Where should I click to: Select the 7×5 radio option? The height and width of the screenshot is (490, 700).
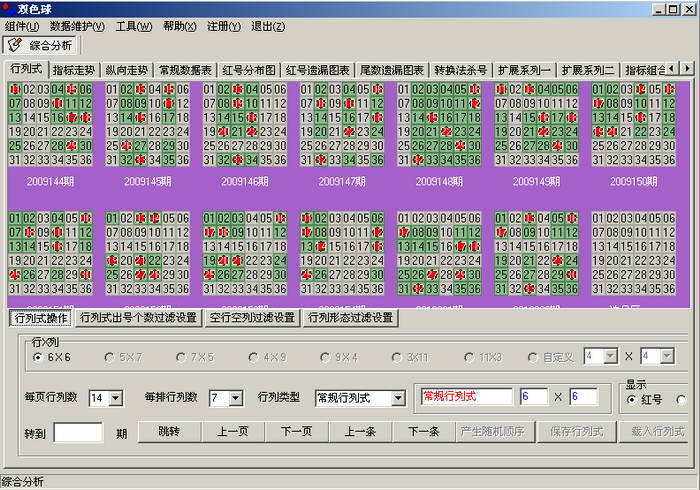195,357
